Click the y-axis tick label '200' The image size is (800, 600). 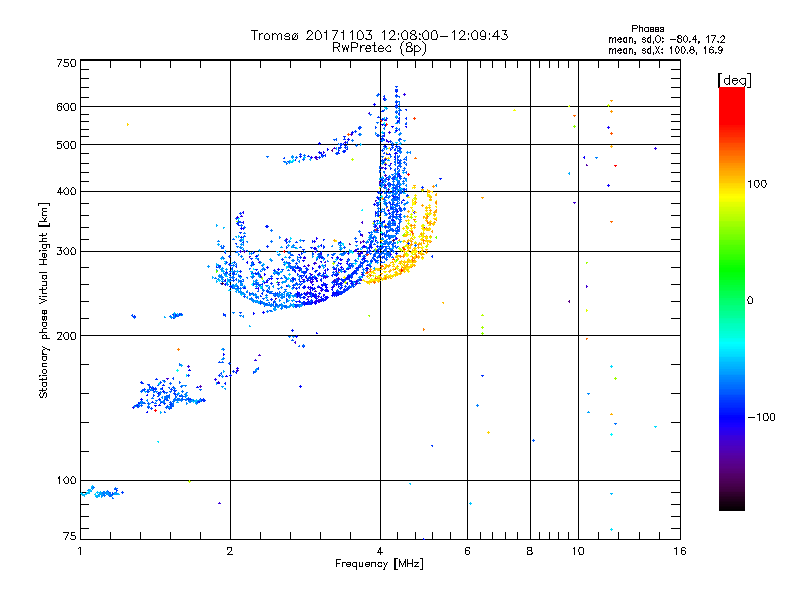pyautogui.click(x=66, y=336)
